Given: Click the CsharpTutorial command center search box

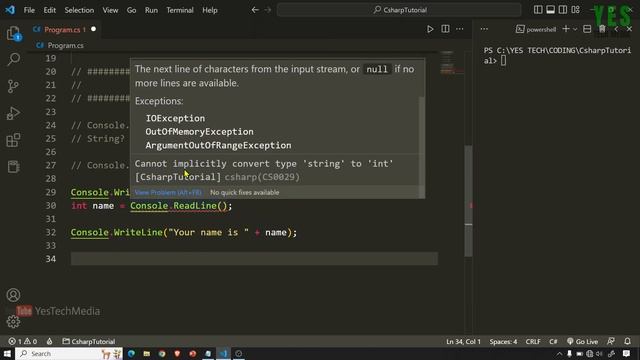Looking at the screenshot, I should coord(399,10).
